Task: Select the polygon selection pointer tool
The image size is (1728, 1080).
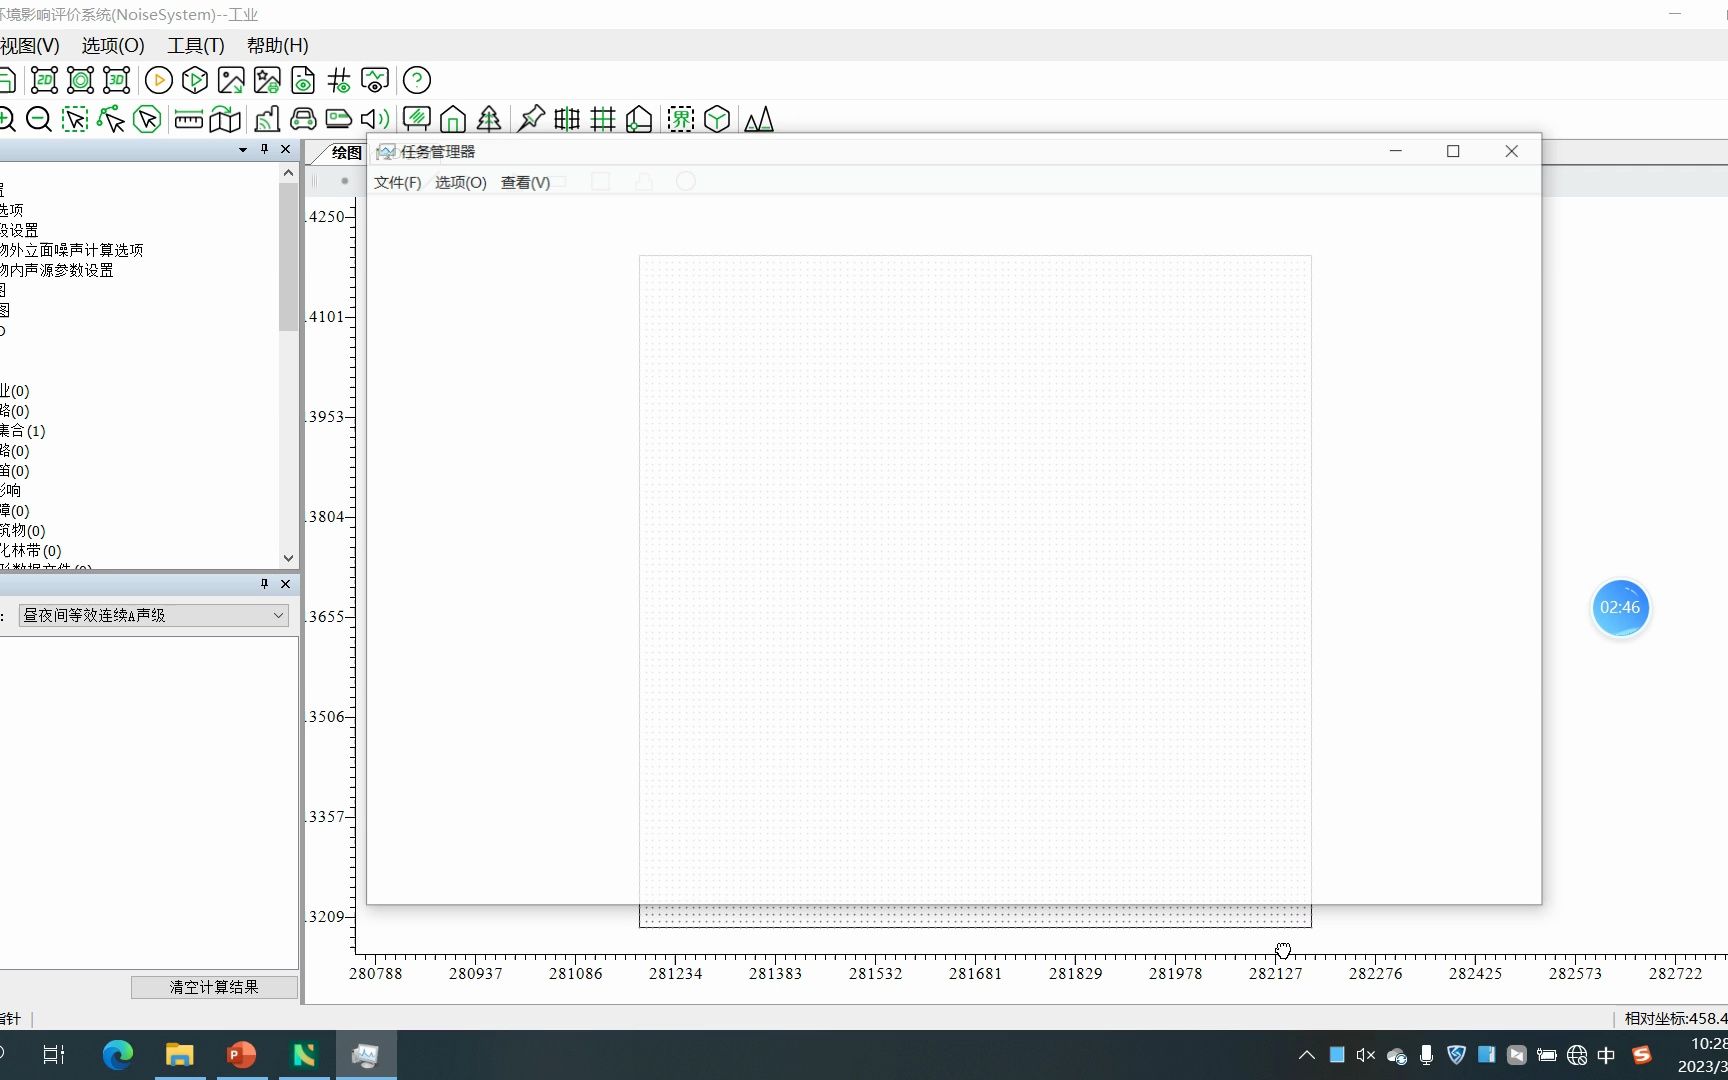Action: click(x=147, y=120)
